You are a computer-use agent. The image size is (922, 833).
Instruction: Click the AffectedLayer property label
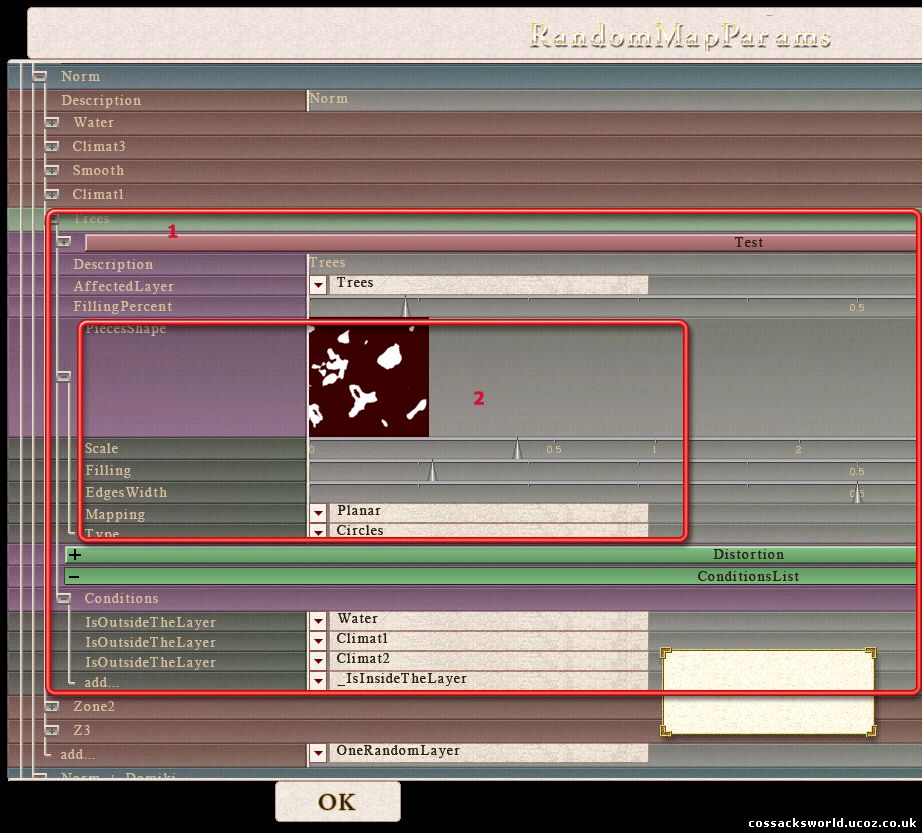[x=123, y=286]
